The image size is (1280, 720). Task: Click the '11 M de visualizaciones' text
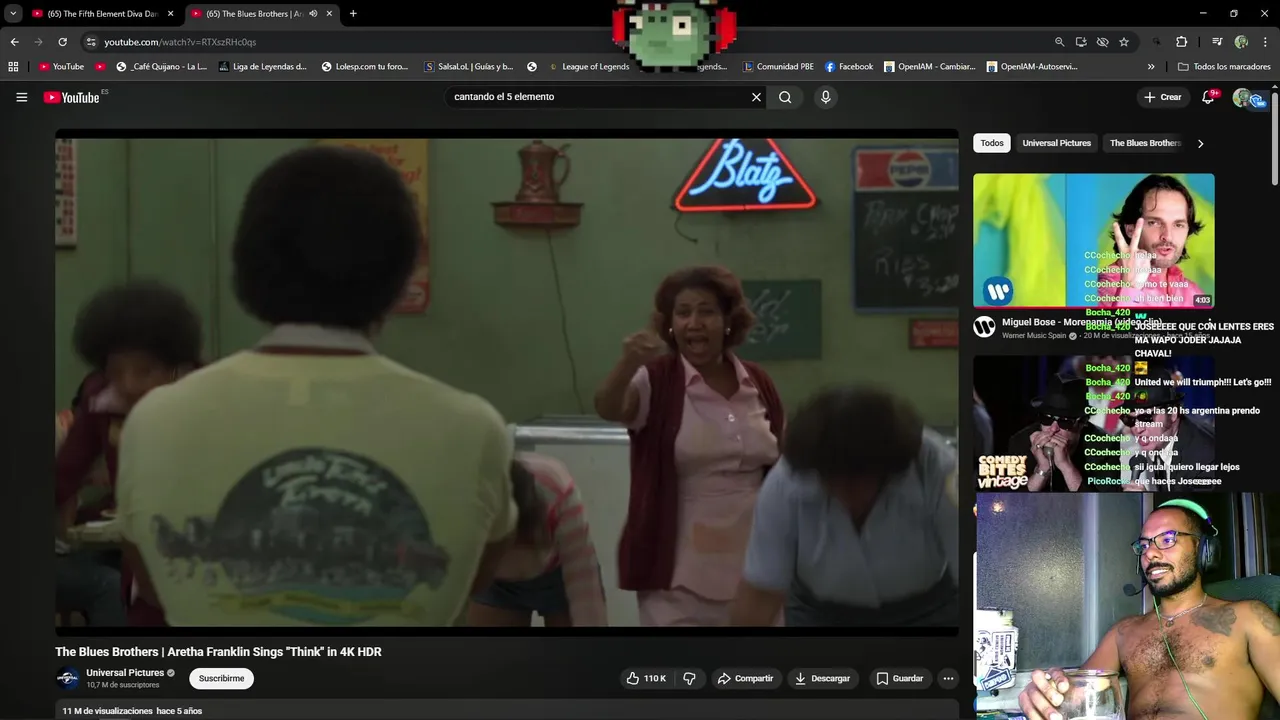click(107, 711)
